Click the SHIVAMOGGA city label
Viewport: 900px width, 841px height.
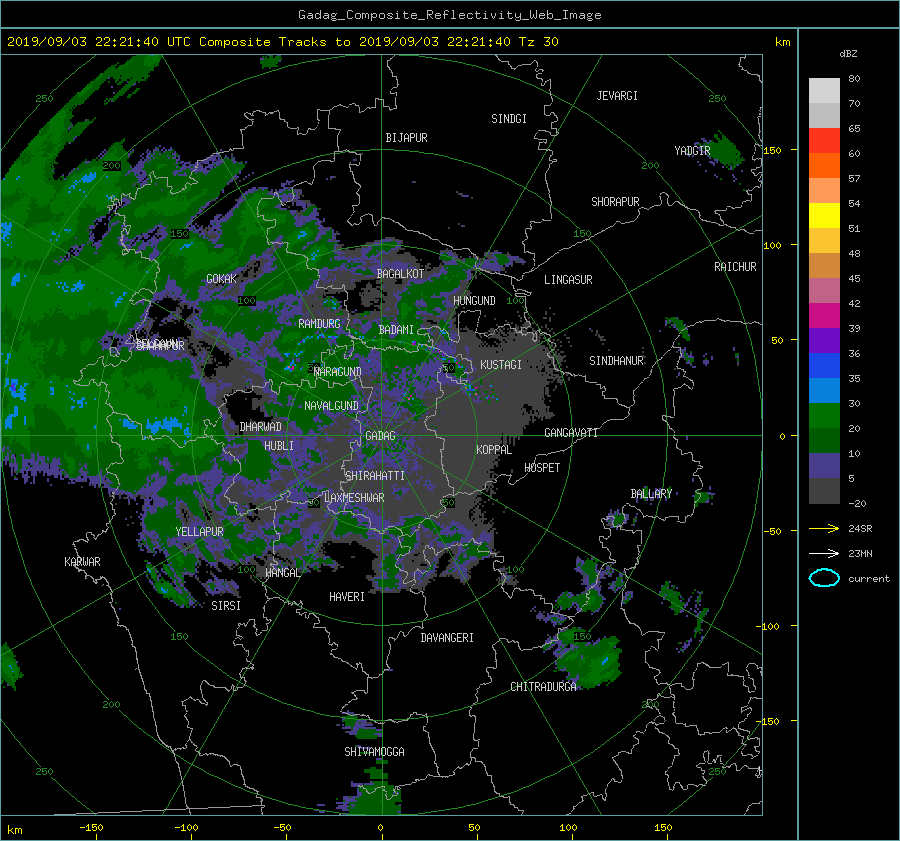tap(374, 752)
